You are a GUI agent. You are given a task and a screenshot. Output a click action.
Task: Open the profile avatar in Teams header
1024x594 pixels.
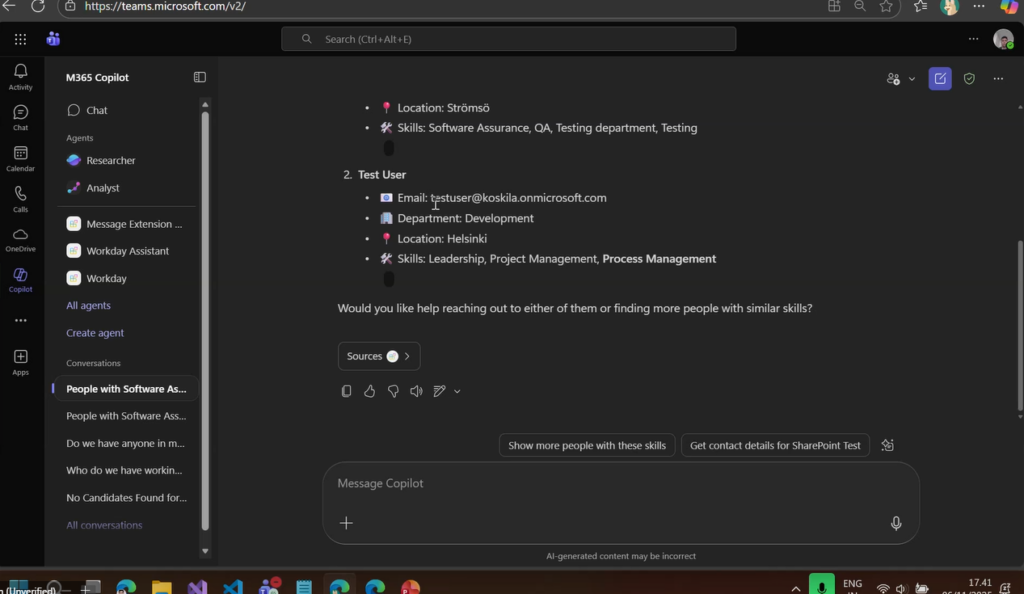pyautogui.click(x=1003, y=39)
